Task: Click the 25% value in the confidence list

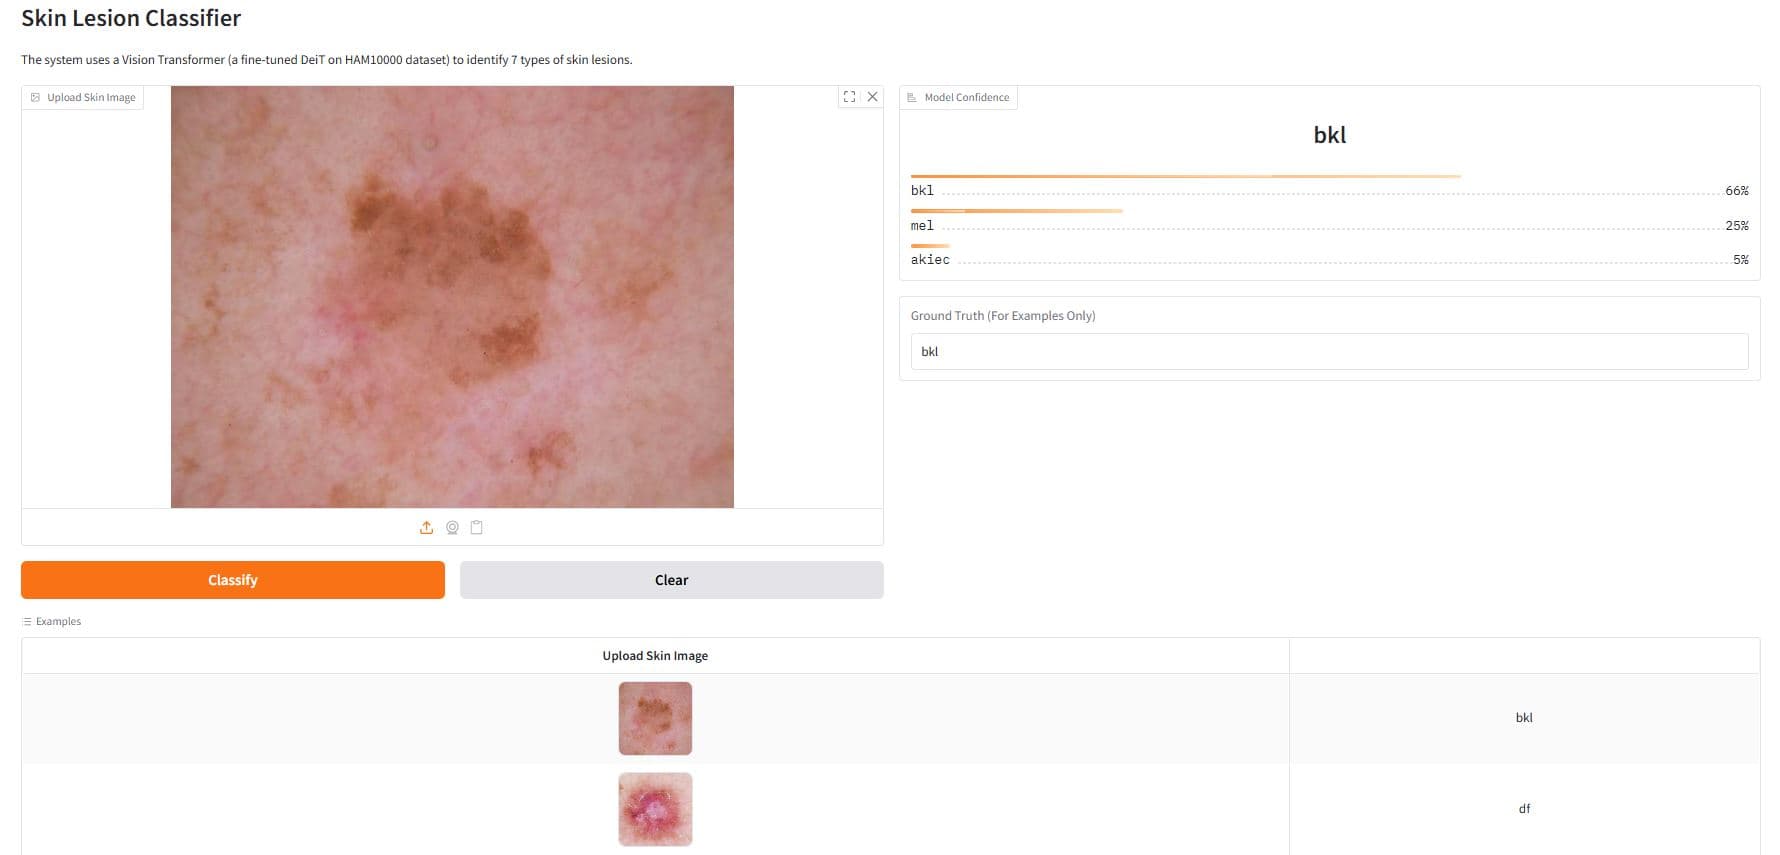Action: click(x=1736, y=226)
